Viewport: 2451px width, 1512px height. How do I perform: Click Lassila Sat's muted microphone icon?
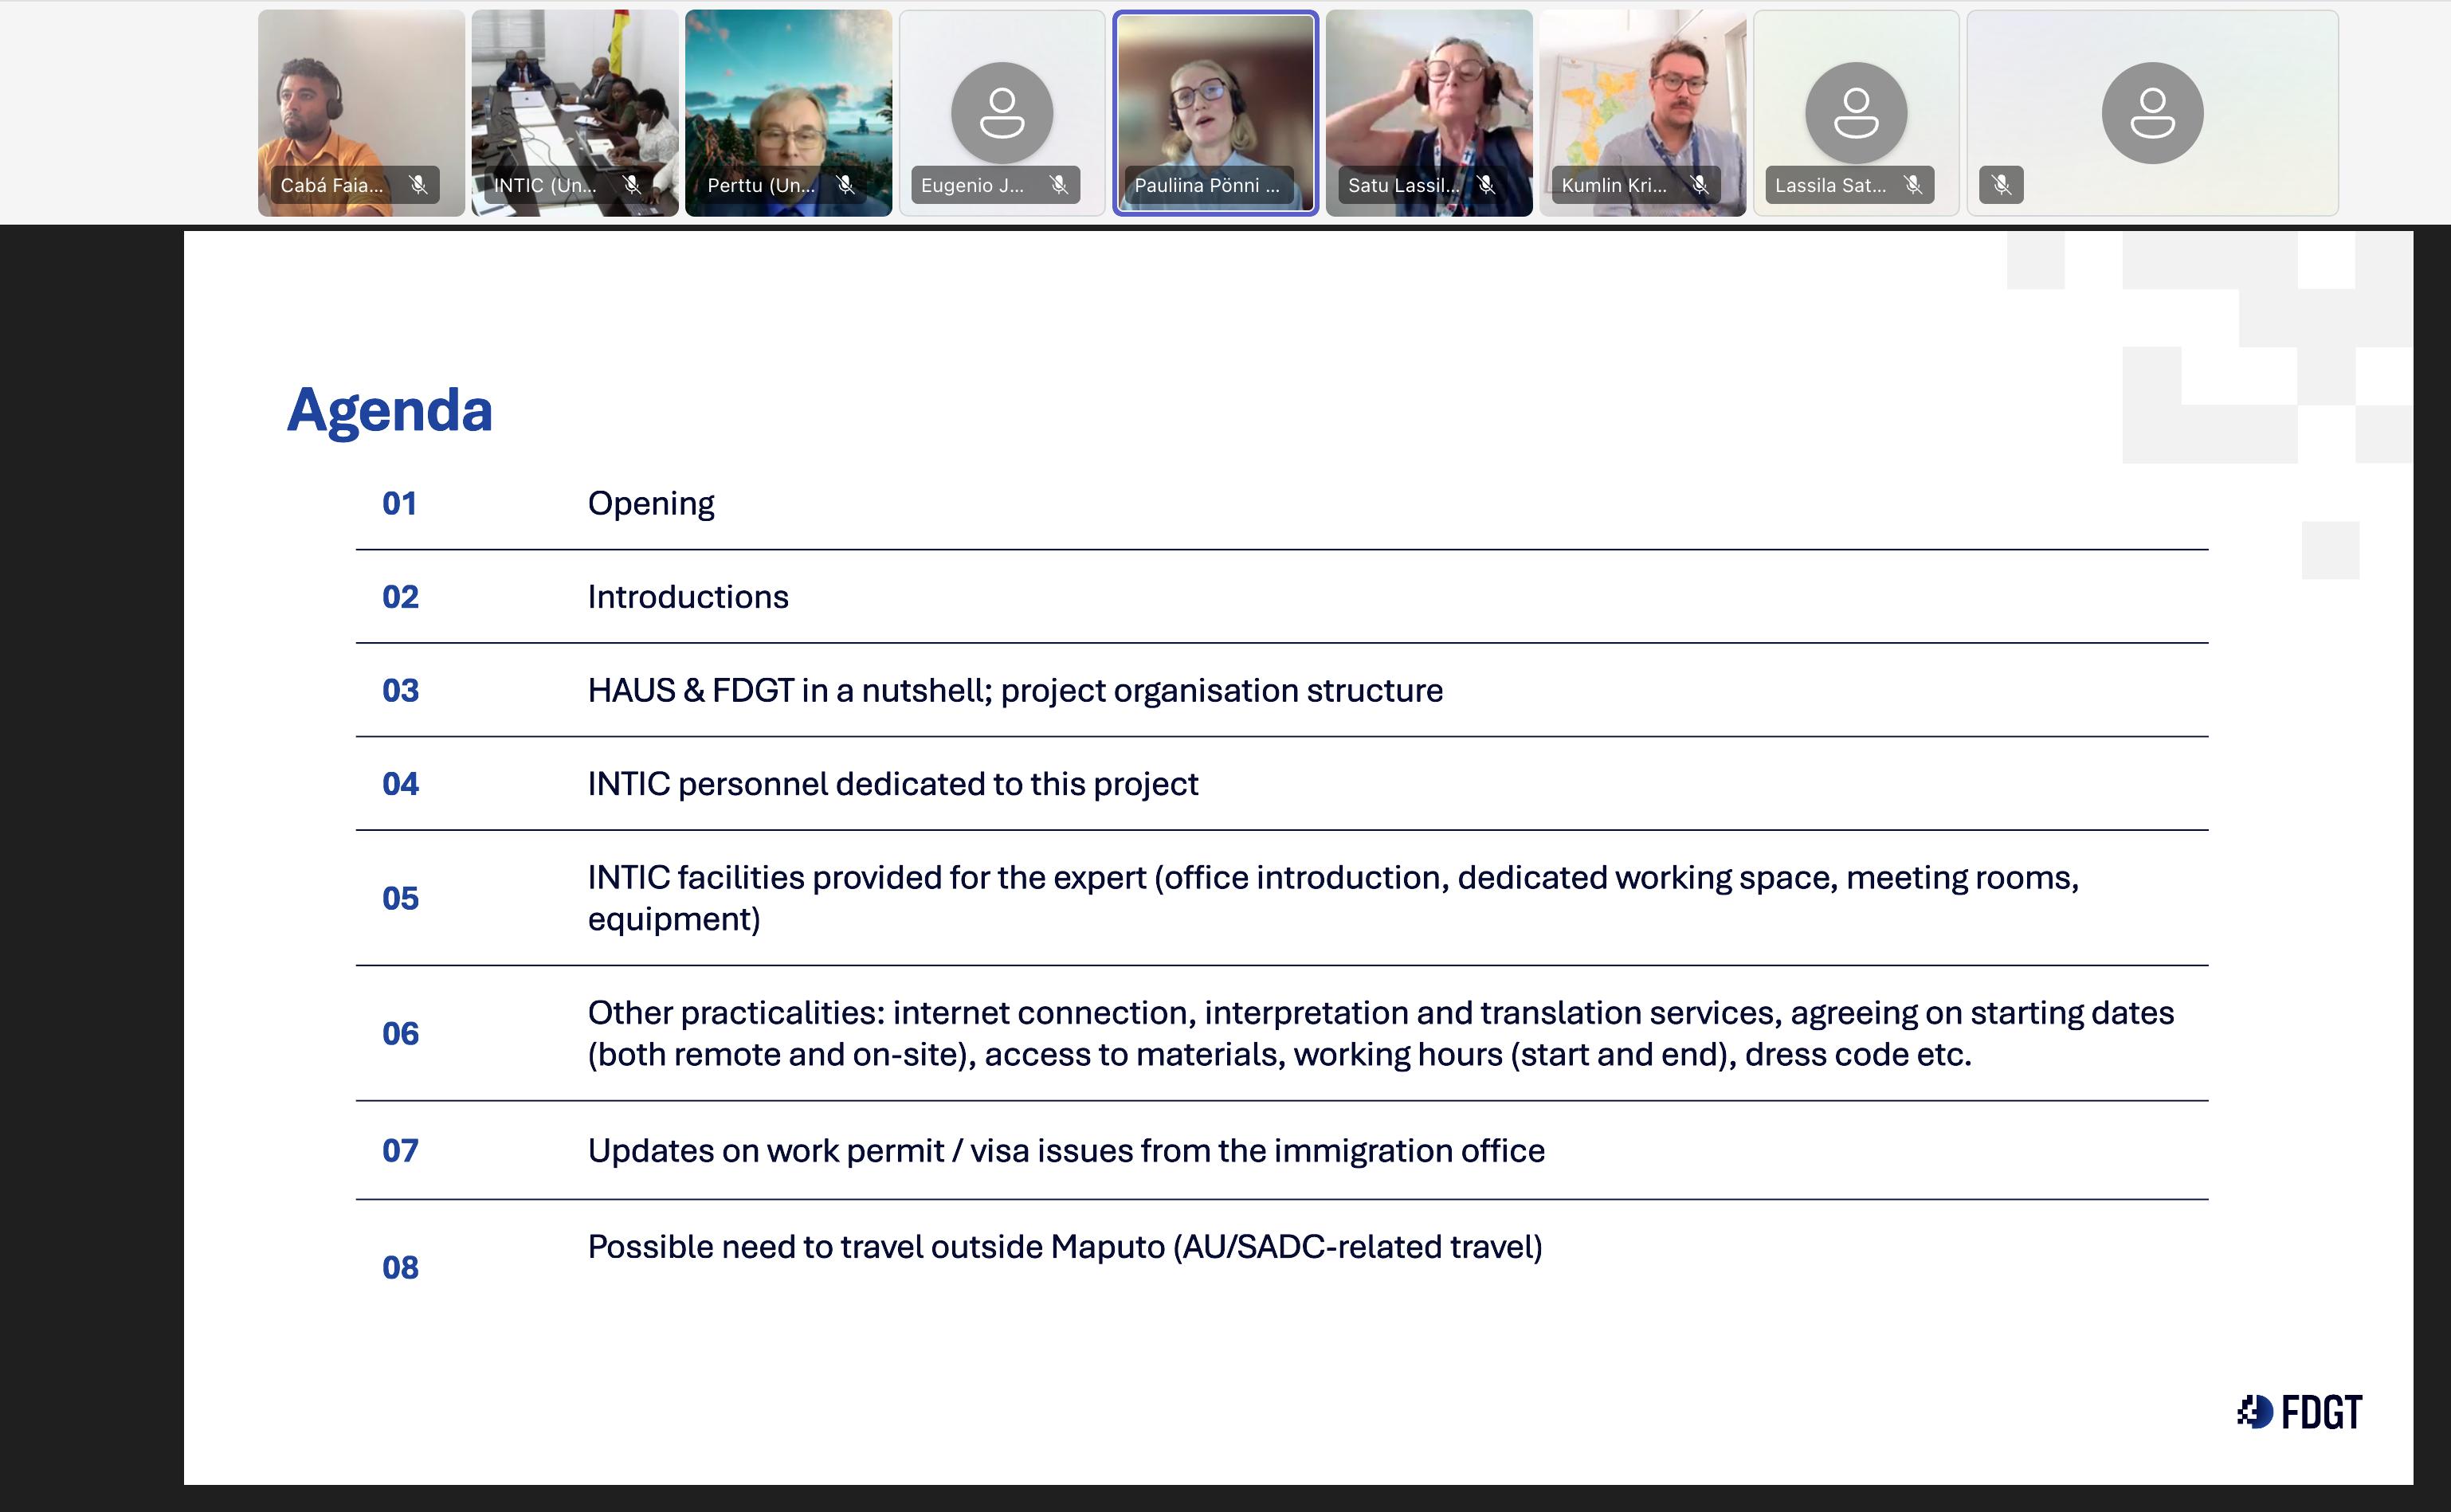pos(1913,185)
